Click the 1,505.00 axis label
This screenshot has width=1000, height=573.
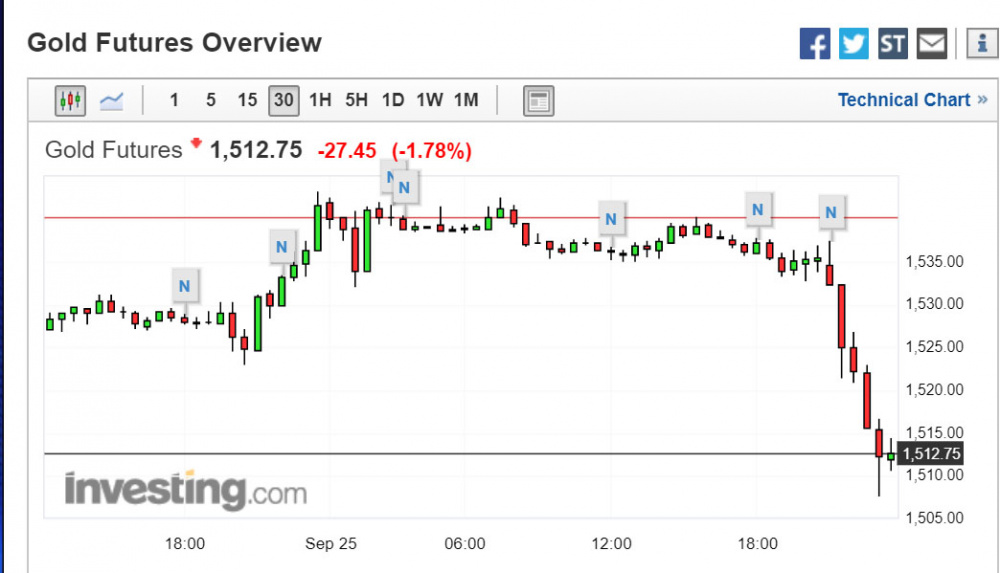(x=934, y=518)
